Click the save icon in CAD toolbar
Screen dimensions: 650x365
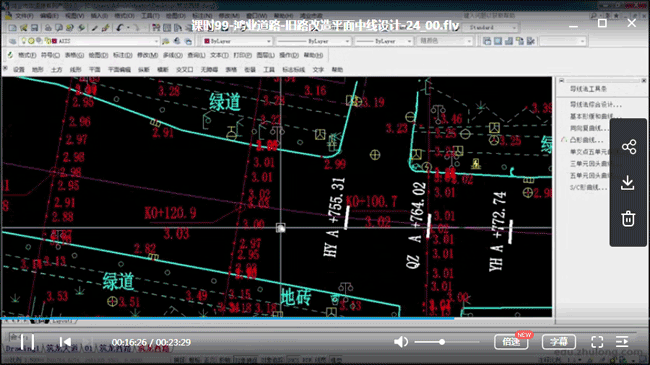coord(34,28)
